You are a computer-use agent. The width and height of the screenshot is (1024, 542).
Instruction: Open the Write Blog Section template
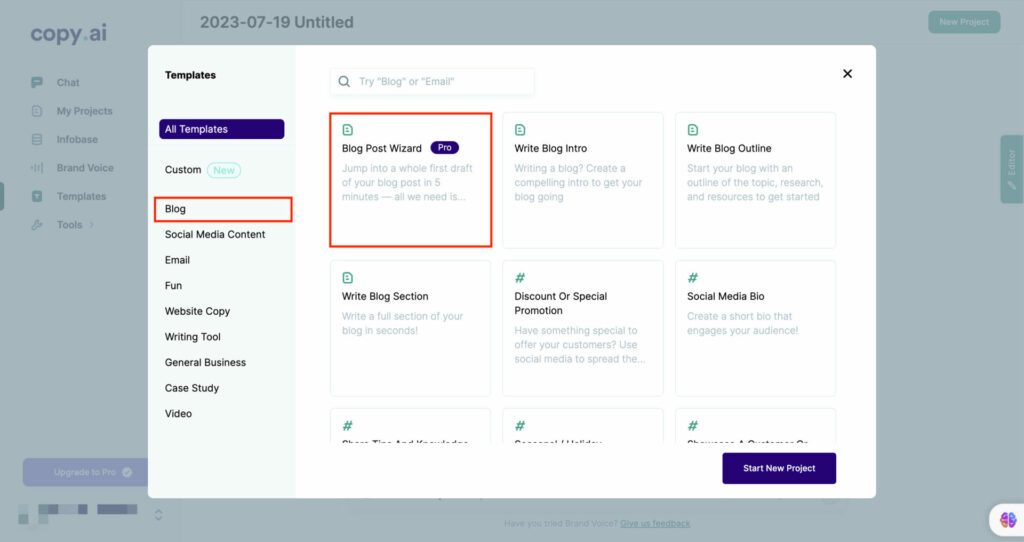click(410, 328)
